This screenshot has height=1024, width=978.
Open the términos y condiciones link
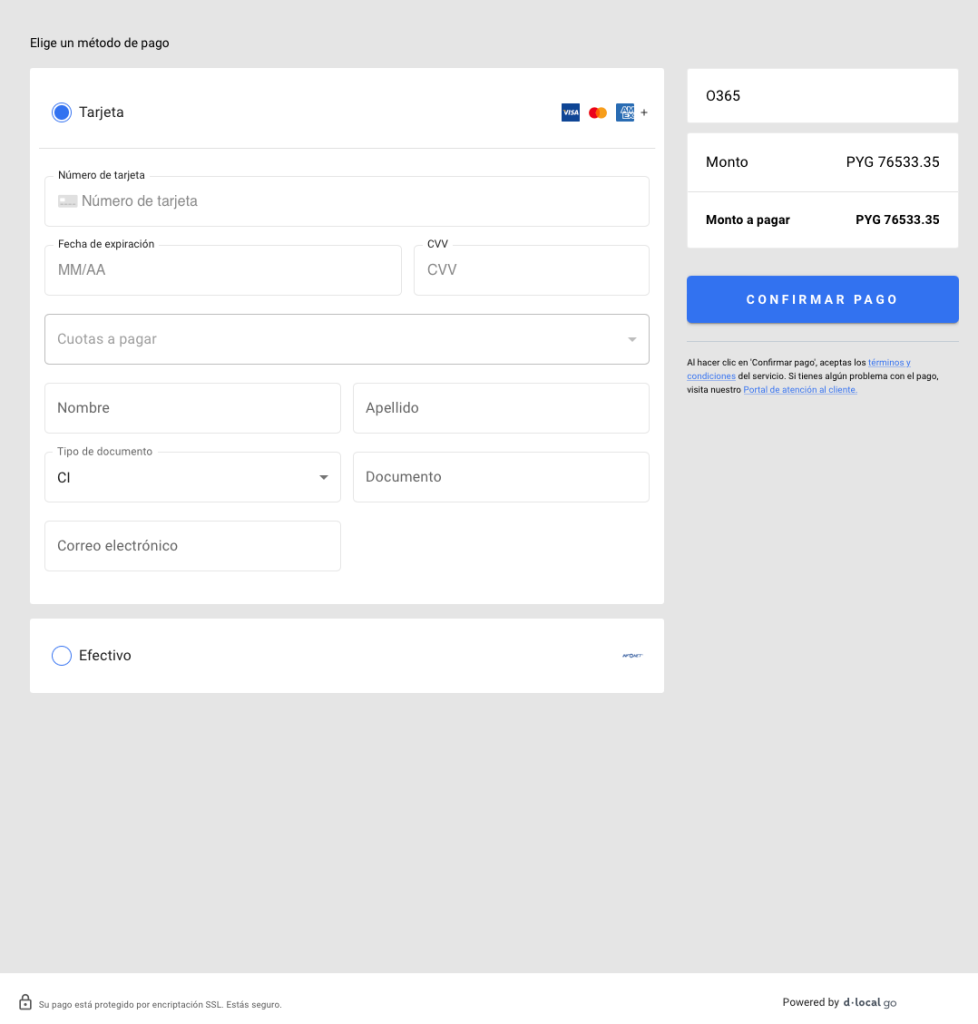coord(889,362)
